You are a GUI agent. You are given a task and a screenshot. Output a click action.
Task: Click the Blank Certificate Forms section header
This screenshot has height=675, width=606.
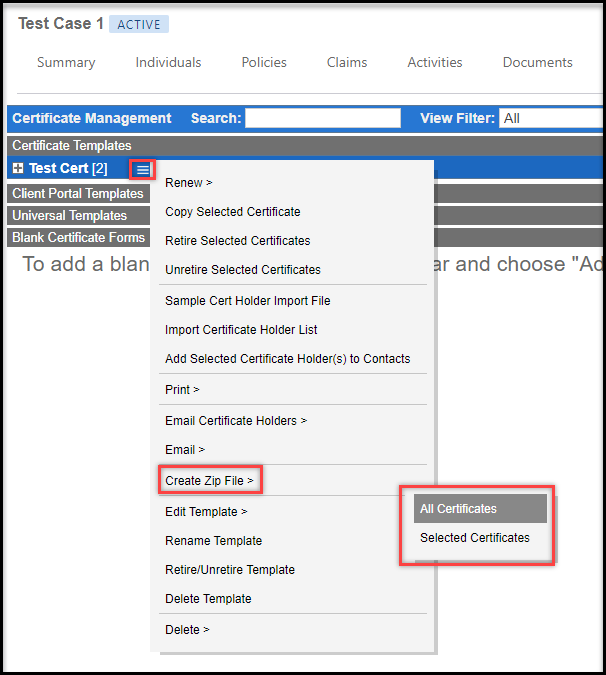tap(78, 237)
